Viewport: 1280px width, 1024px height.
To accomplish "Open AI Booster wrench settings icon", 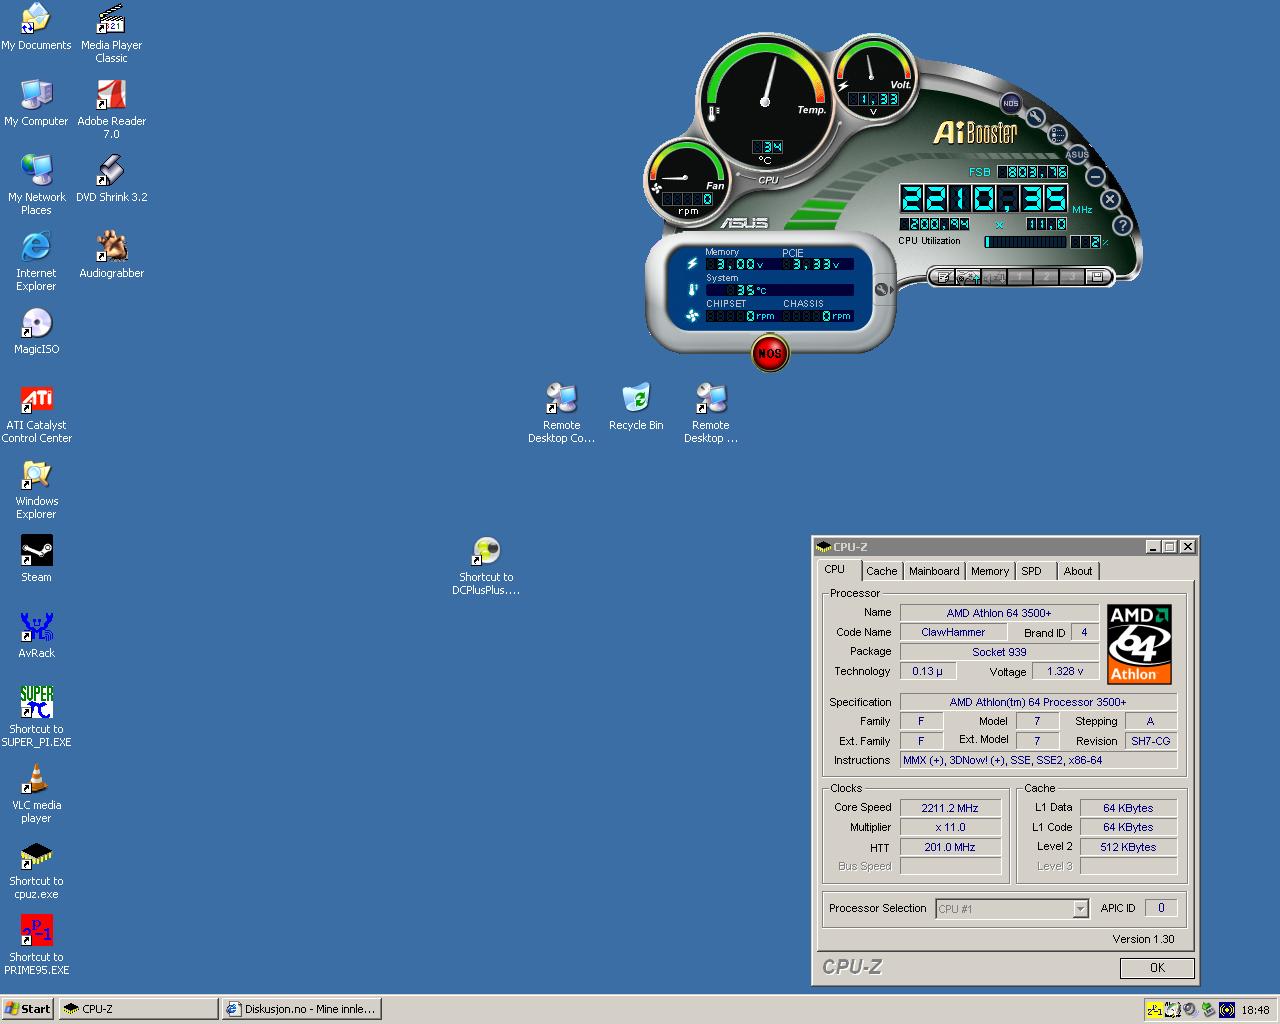I will (x=1035, y=118).
